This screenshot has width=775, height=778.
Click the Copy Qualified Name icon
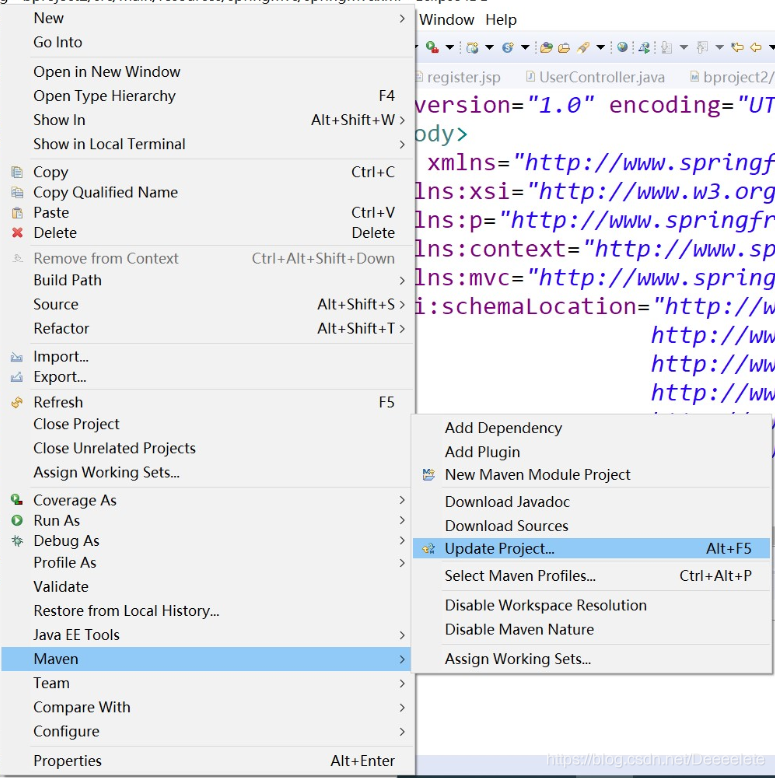point(17,193)
